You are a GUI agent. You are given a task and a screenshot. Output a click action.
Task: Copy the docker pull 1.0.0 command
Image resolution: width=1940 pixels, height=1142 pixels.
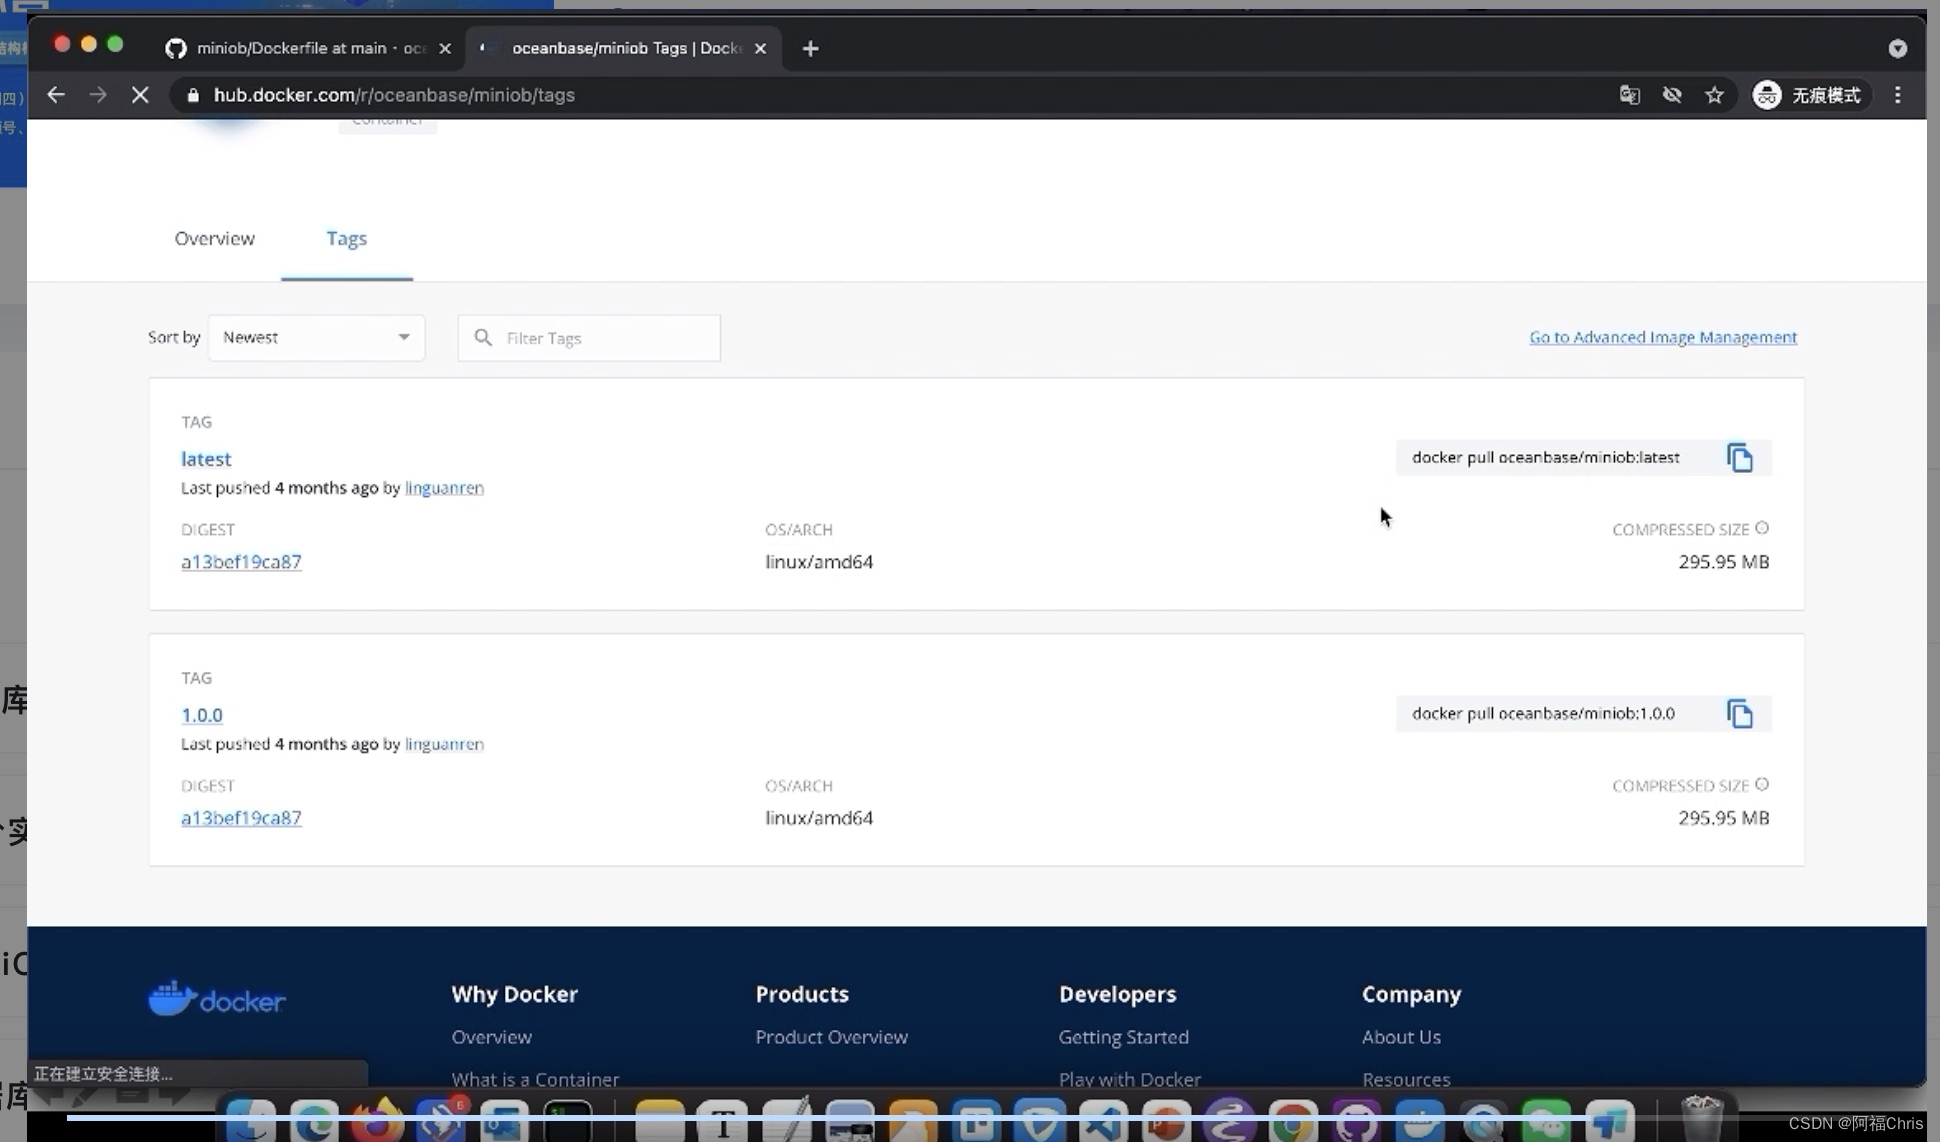coord(1739,714)
